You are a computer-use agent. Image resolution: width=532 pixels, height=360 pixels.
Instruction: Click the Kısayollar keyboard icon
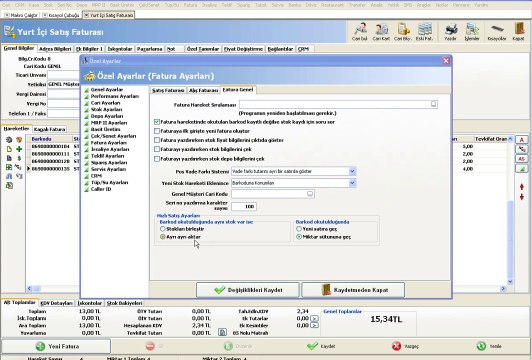point(497,31)
